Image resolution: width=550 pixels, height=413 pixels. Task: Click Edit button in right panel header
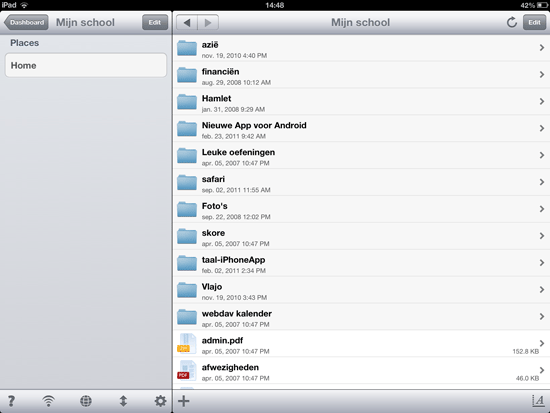(534, 22)
